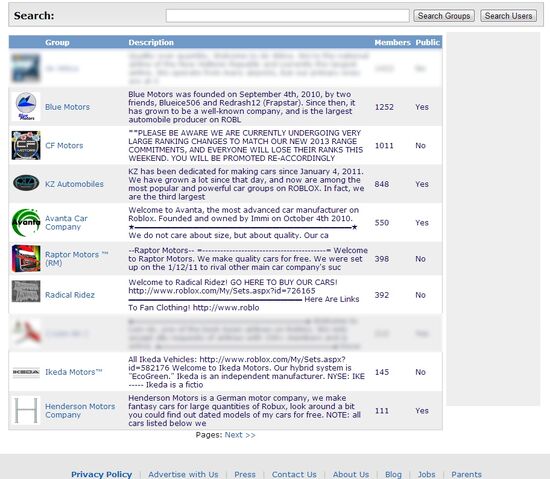Click the KZ Automobiles description text
550x479 pixels.
(x=246, y=184)
